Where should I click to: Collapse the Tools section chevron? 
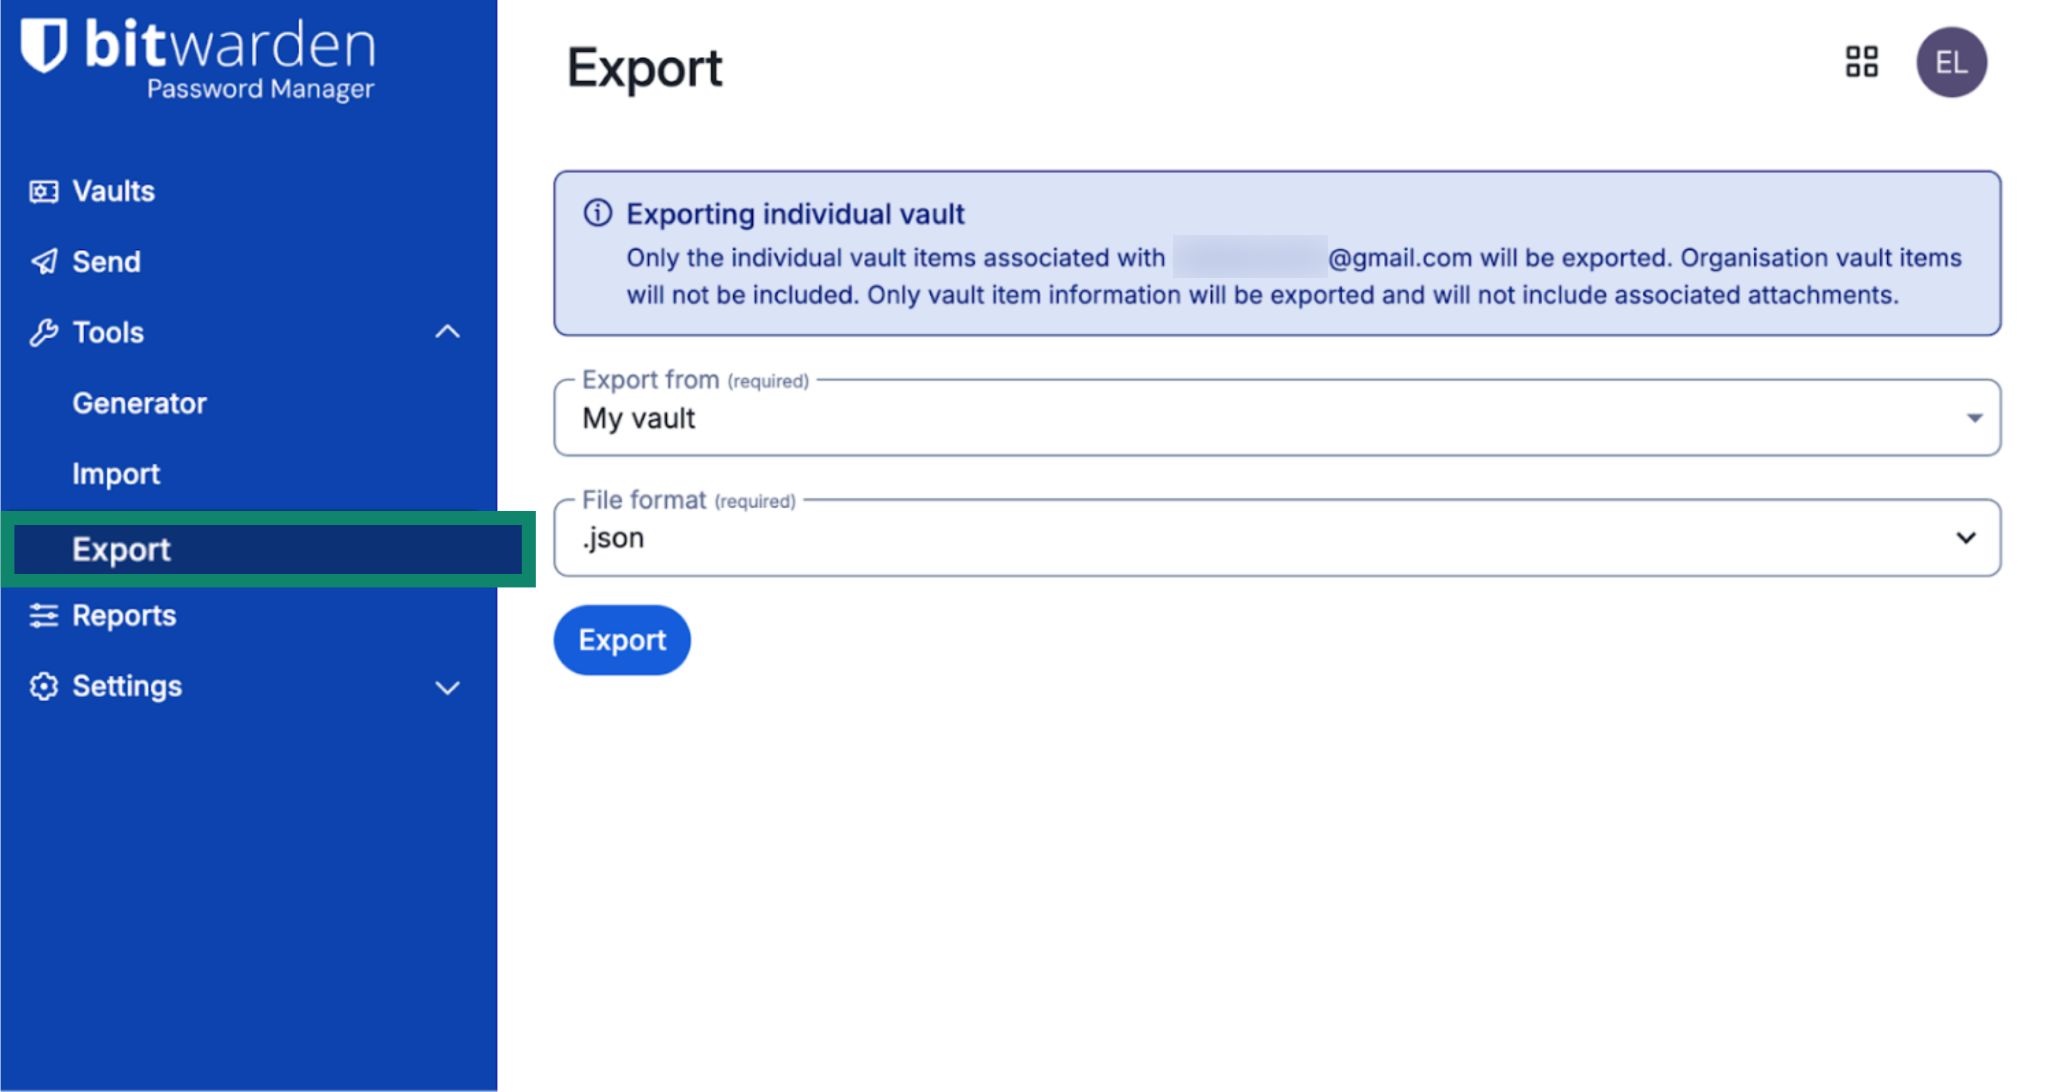pos(448,332)
